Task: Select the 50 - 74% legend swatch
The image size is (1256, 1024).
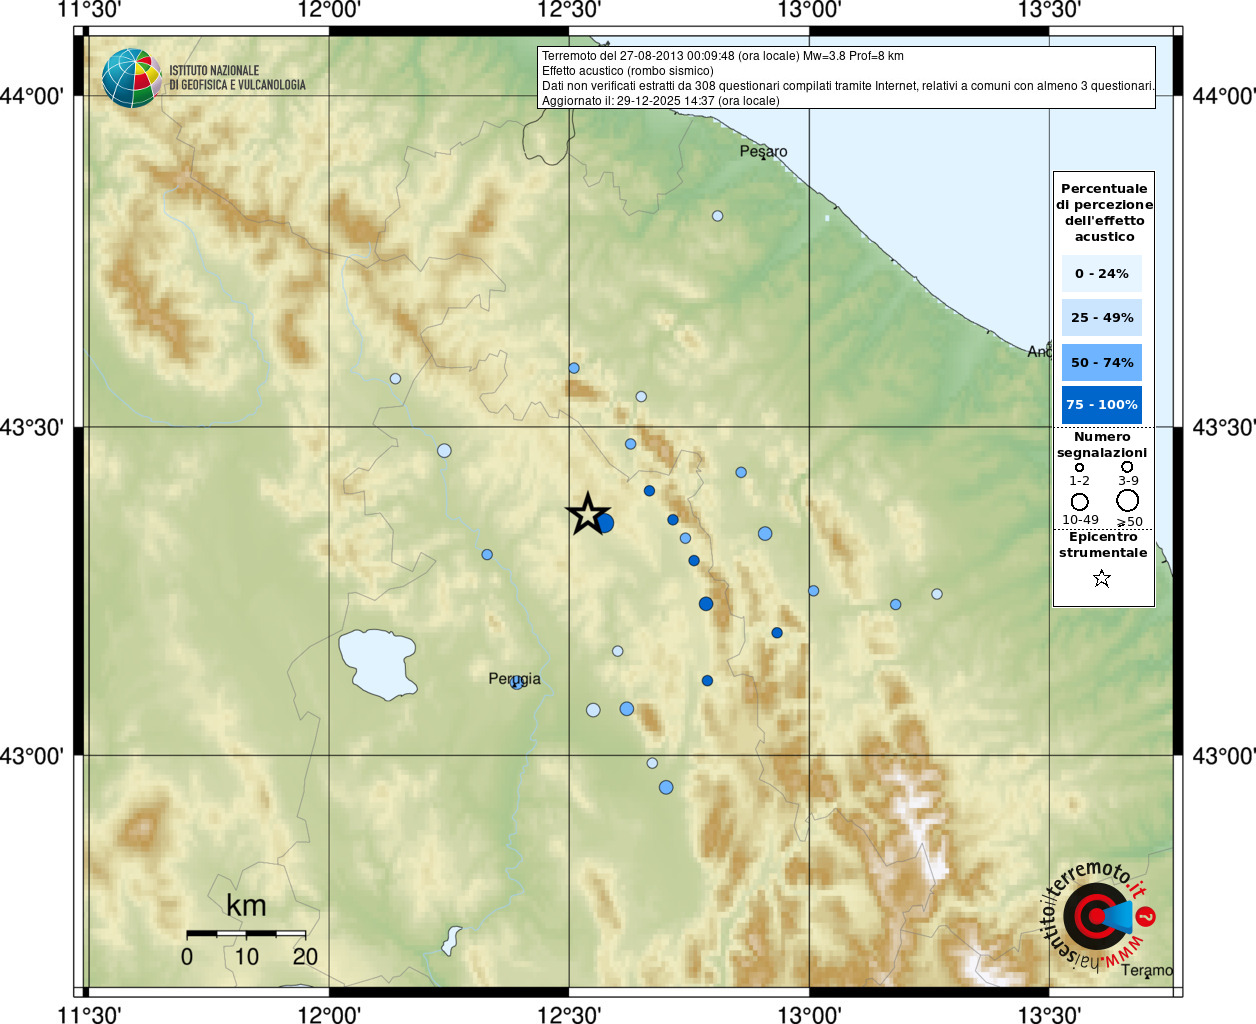Action: 1102,362
